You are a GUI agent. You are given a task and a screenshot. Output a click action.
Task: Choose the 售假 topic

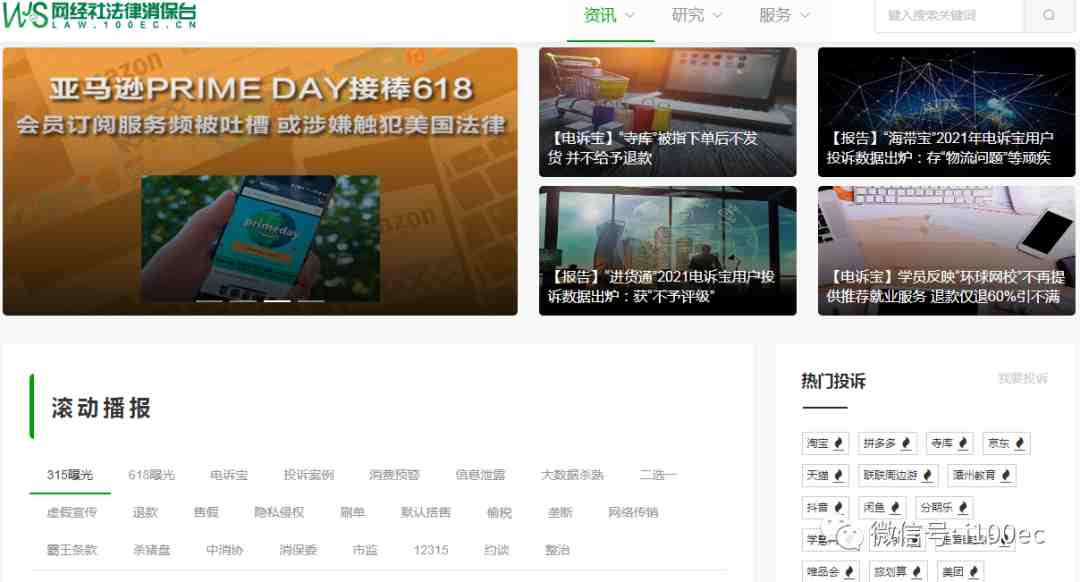pyautogui.click(x=206, y=512)
